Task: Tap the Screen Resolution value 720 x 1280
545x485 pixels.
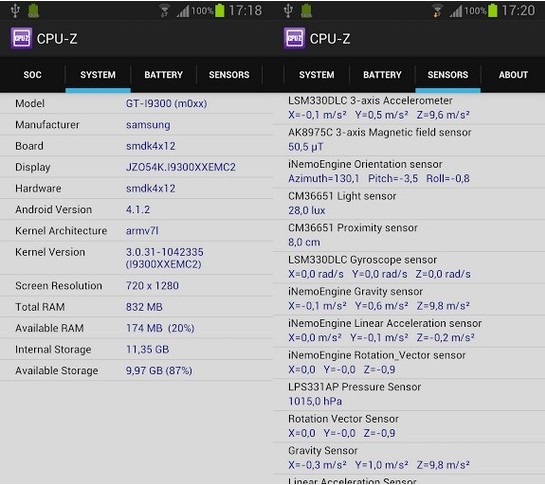Action: (x=152, y=286)
